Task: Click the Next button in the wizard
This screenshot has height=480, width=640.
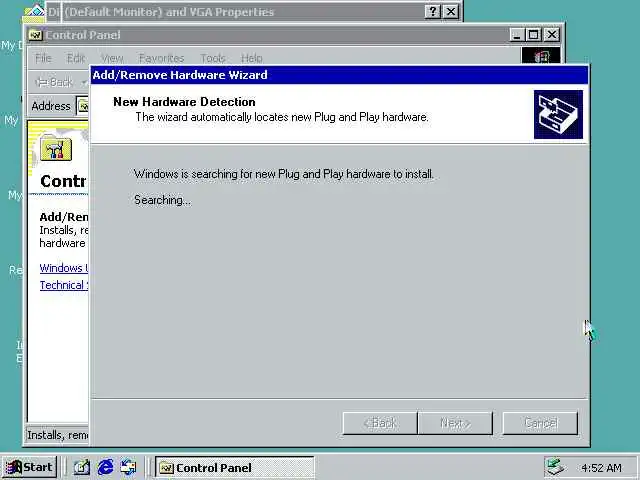Action: tap(455, 423)
